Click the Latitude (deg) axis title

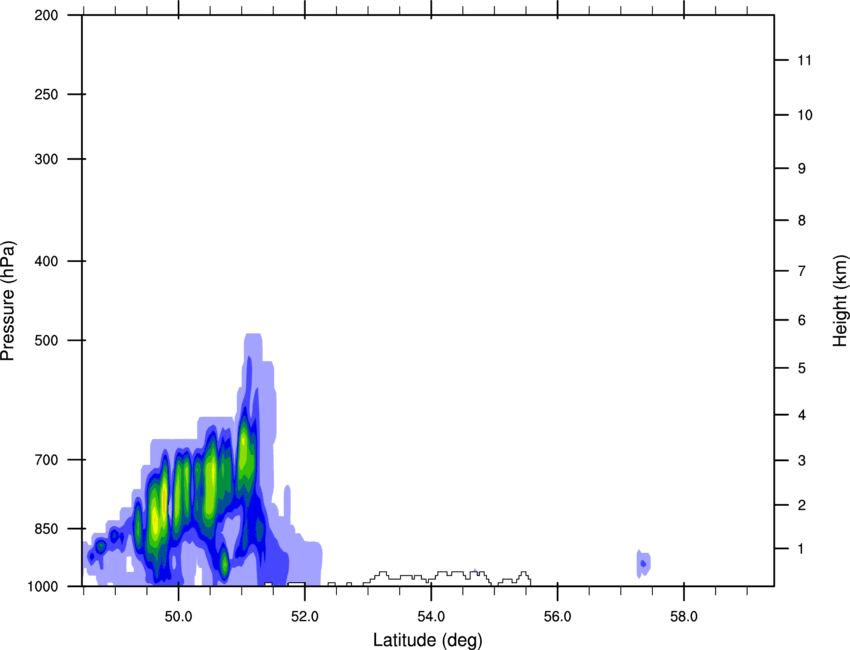(x=427, y=640)
